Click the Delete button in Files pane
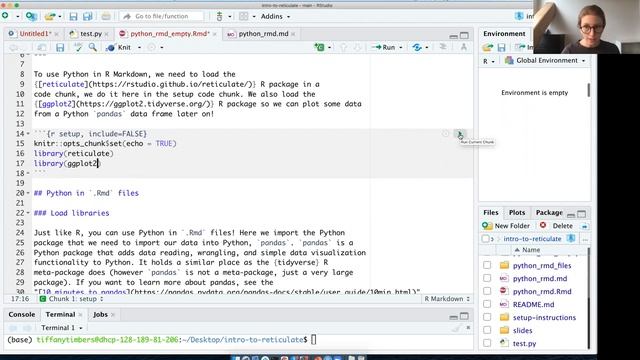Viewport: 640px width, 360px height. click(557, 226)
